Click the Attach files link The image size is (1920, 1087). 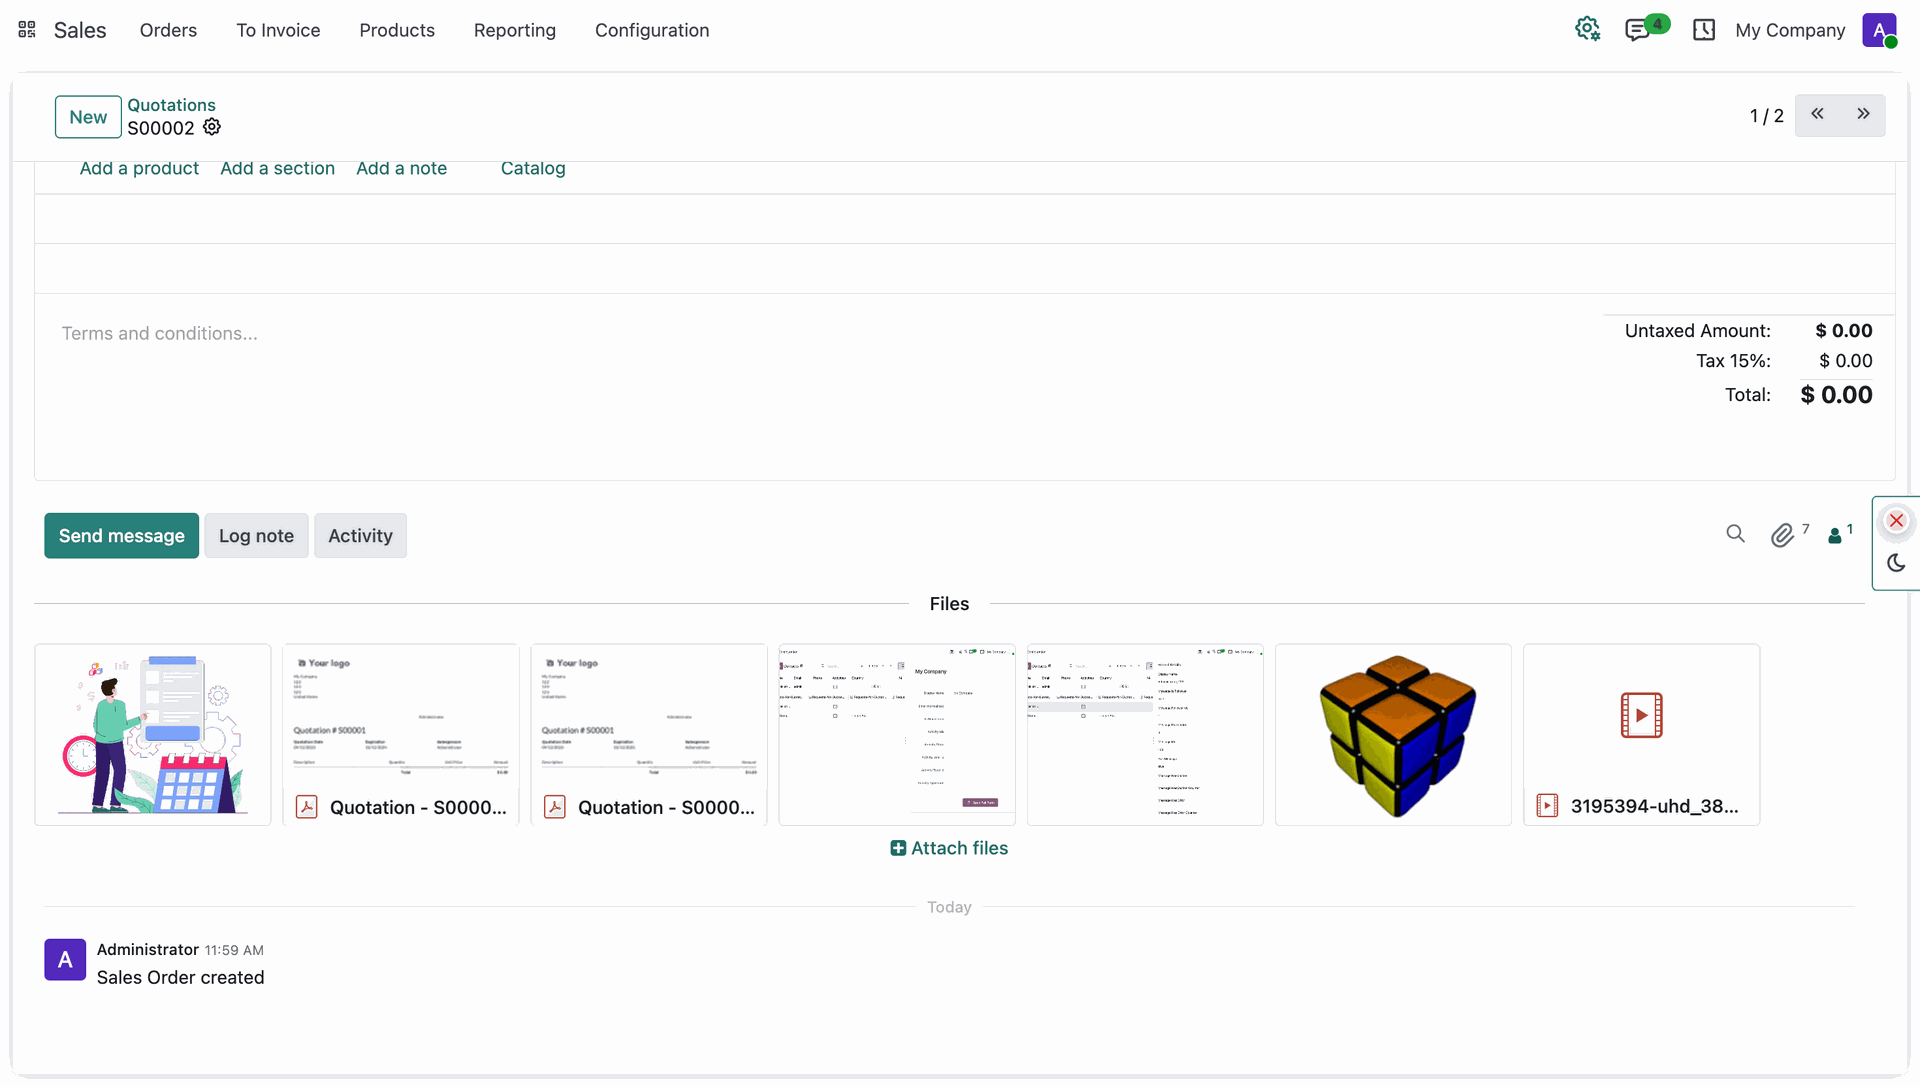[x=949, y=848]
